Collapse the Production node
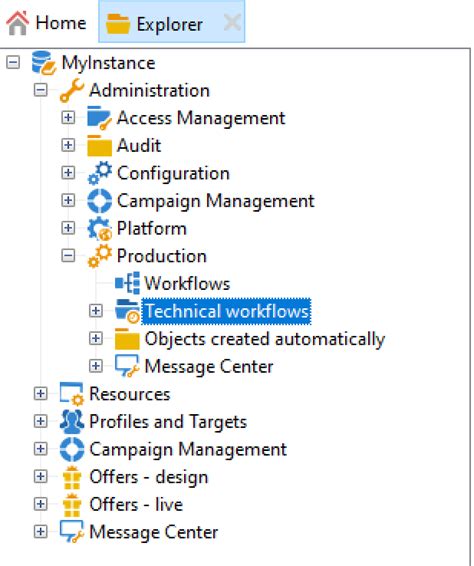474x566 pixels. [68, 256]
